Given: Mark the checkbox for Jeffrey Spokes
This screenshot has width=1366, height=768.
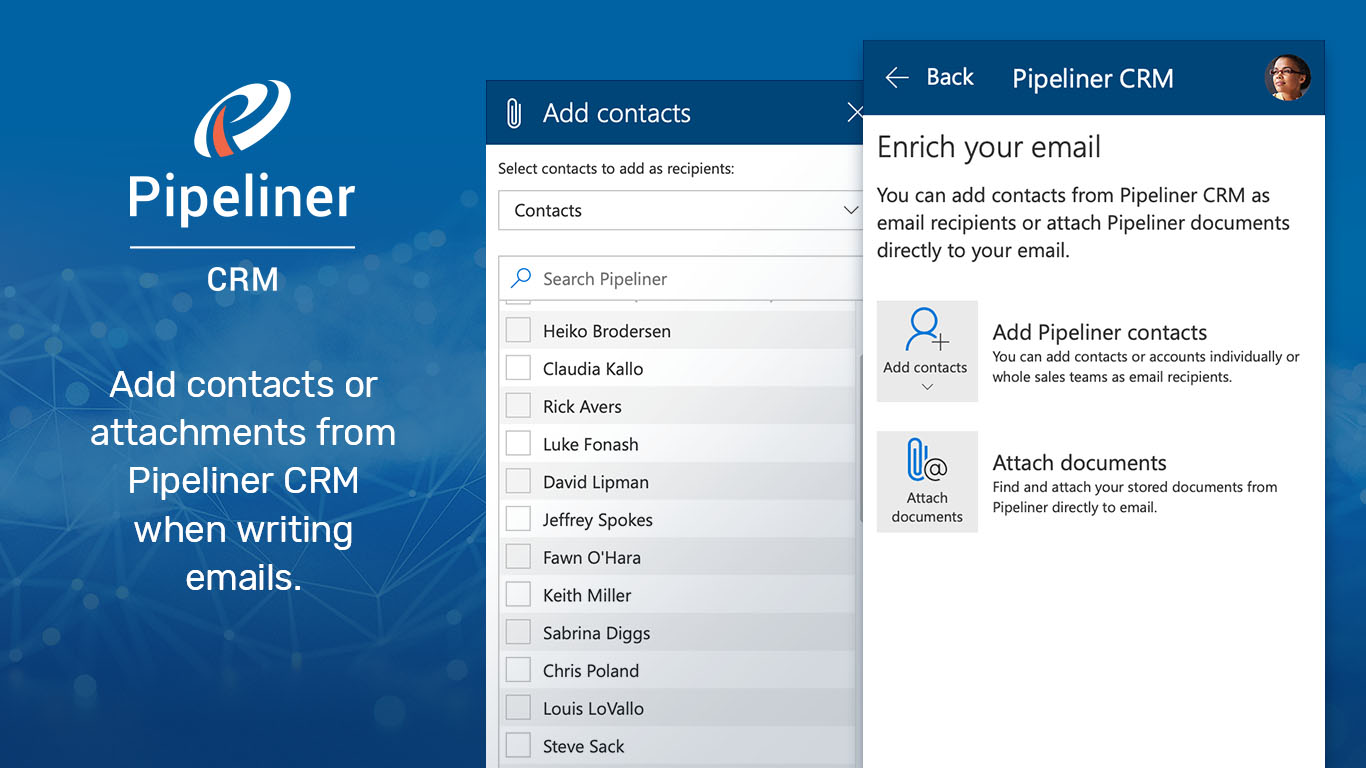Looking at the screenshot, I should tap(518, 519).
